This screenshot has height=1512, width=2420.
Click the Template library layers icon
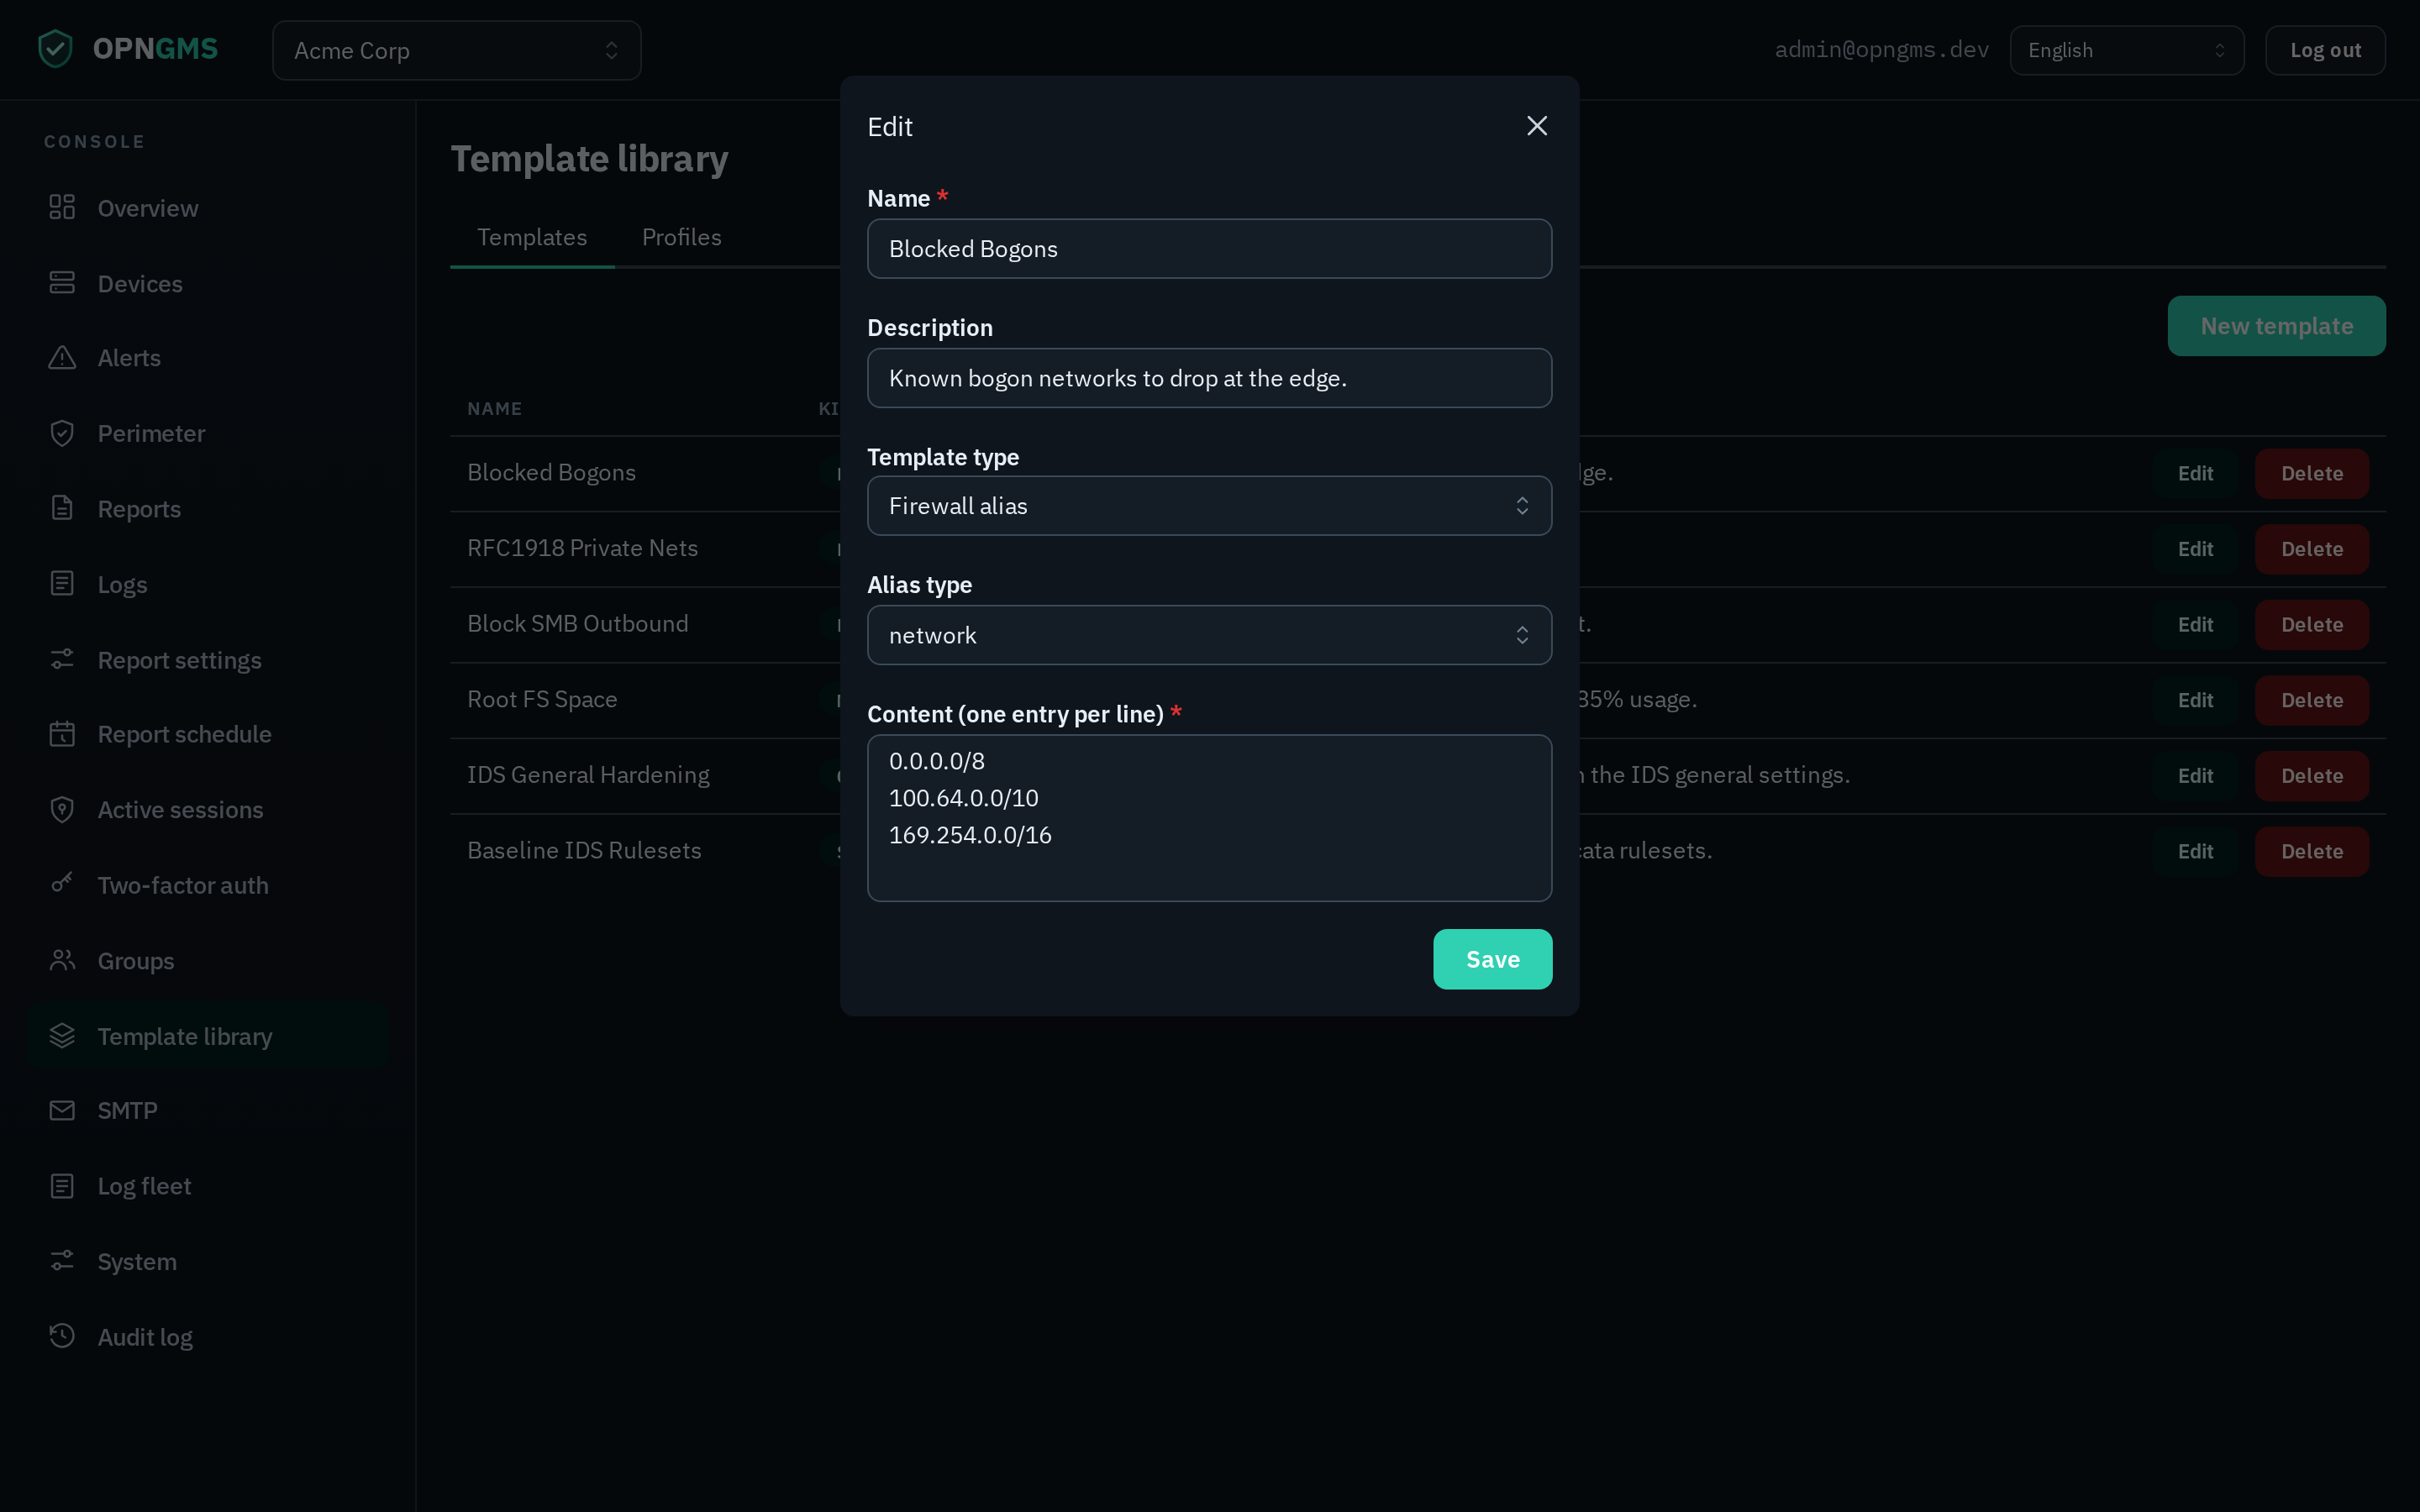click(62, 1036)
